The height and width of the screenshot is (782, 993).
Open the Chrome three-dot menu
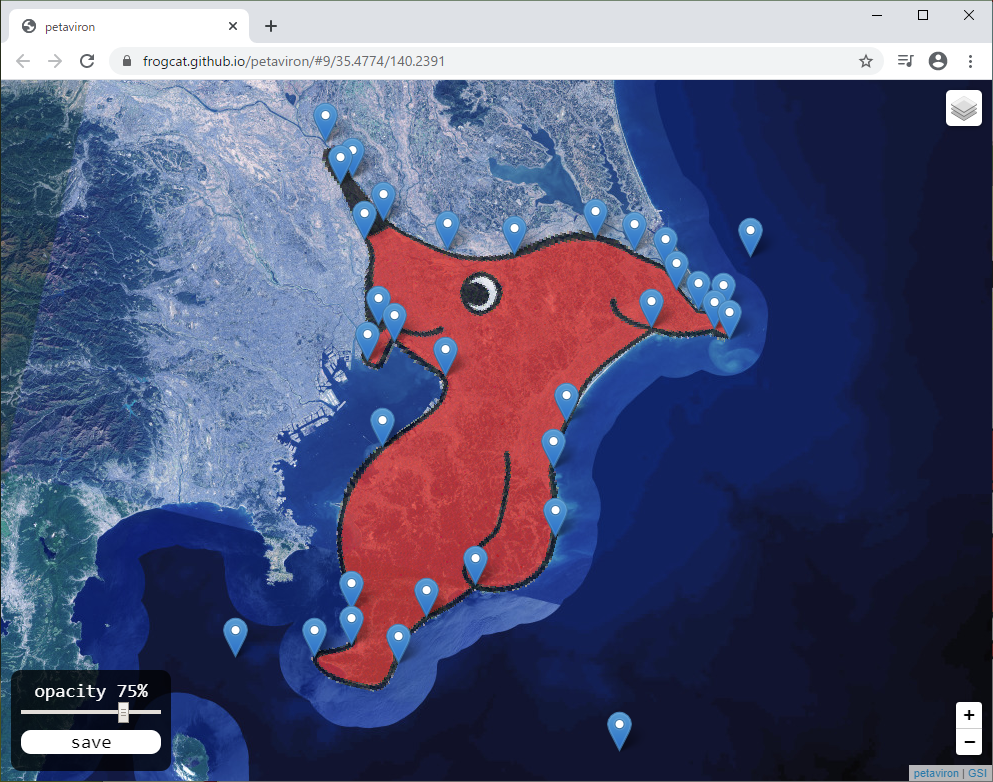[x=970, y=61]
